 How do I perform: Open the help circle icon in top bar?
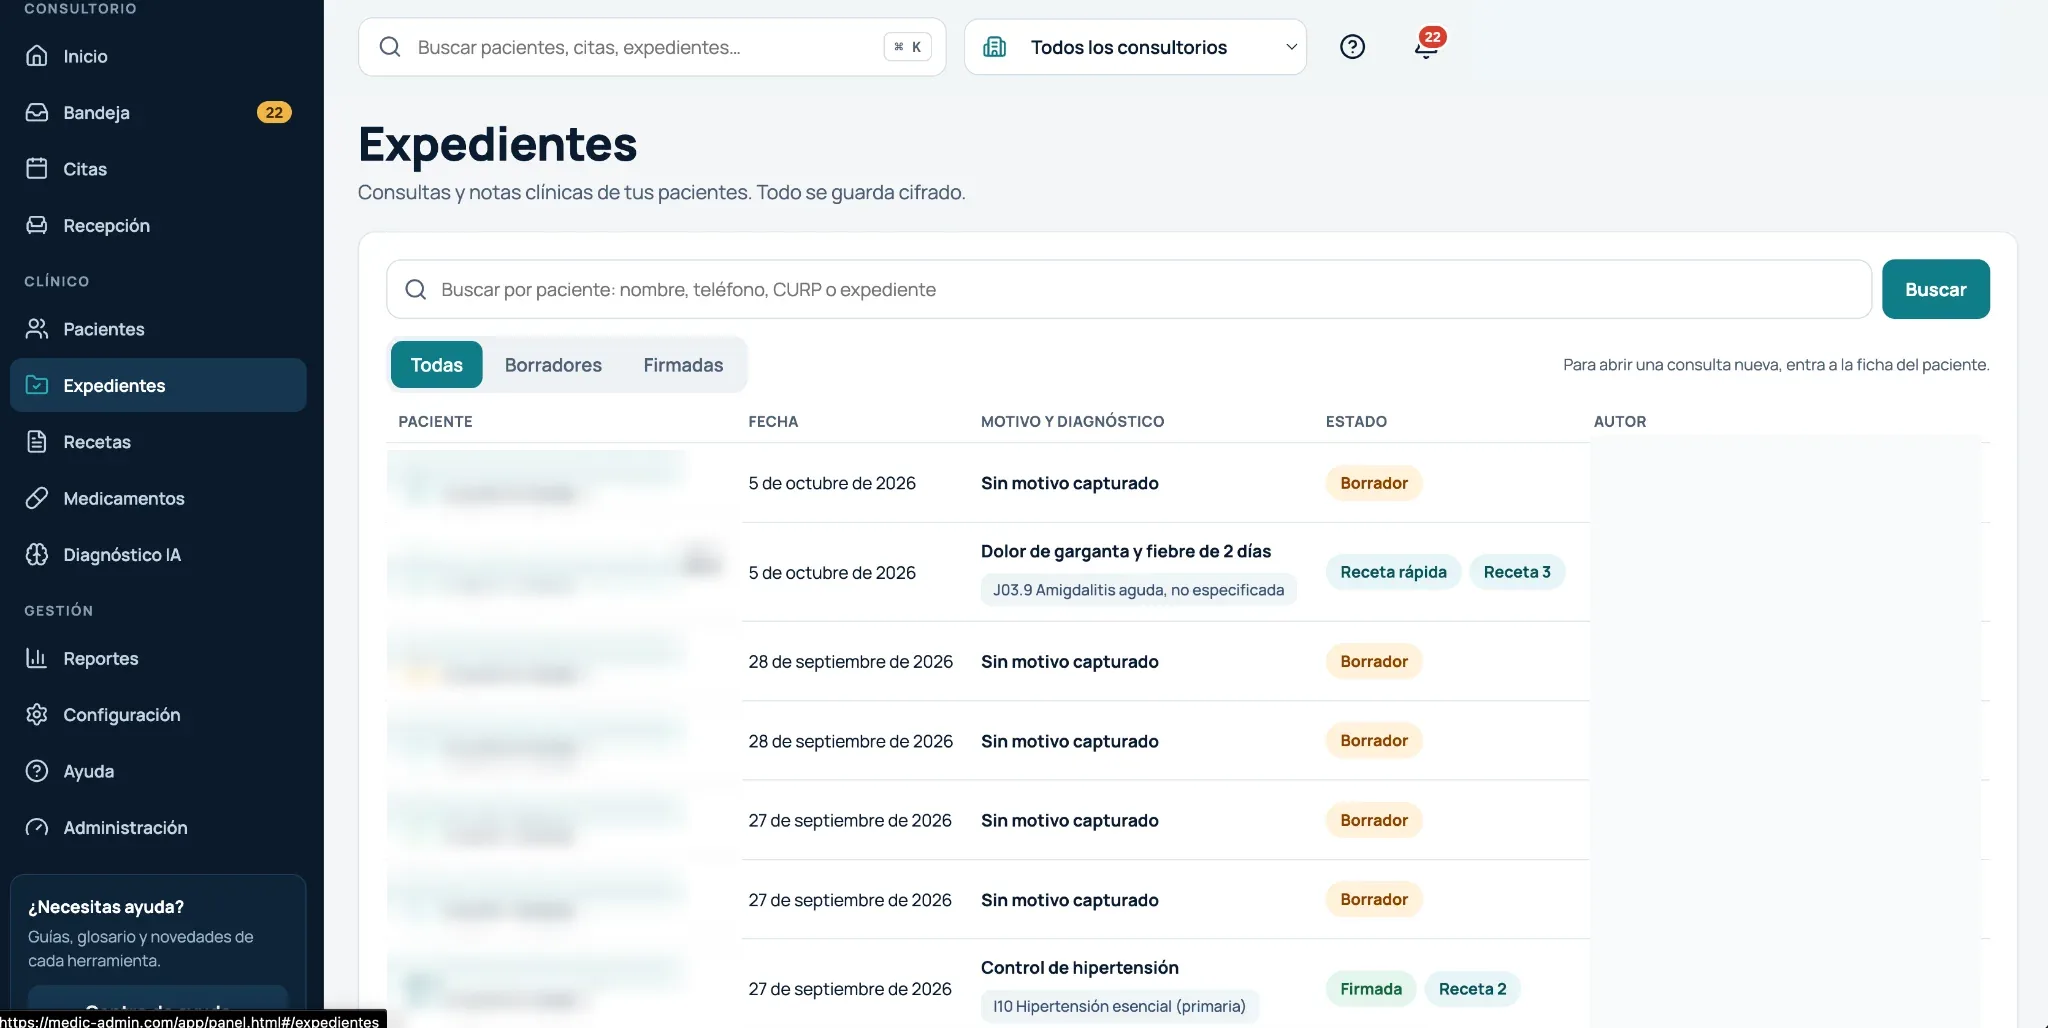coord(1352,47)
